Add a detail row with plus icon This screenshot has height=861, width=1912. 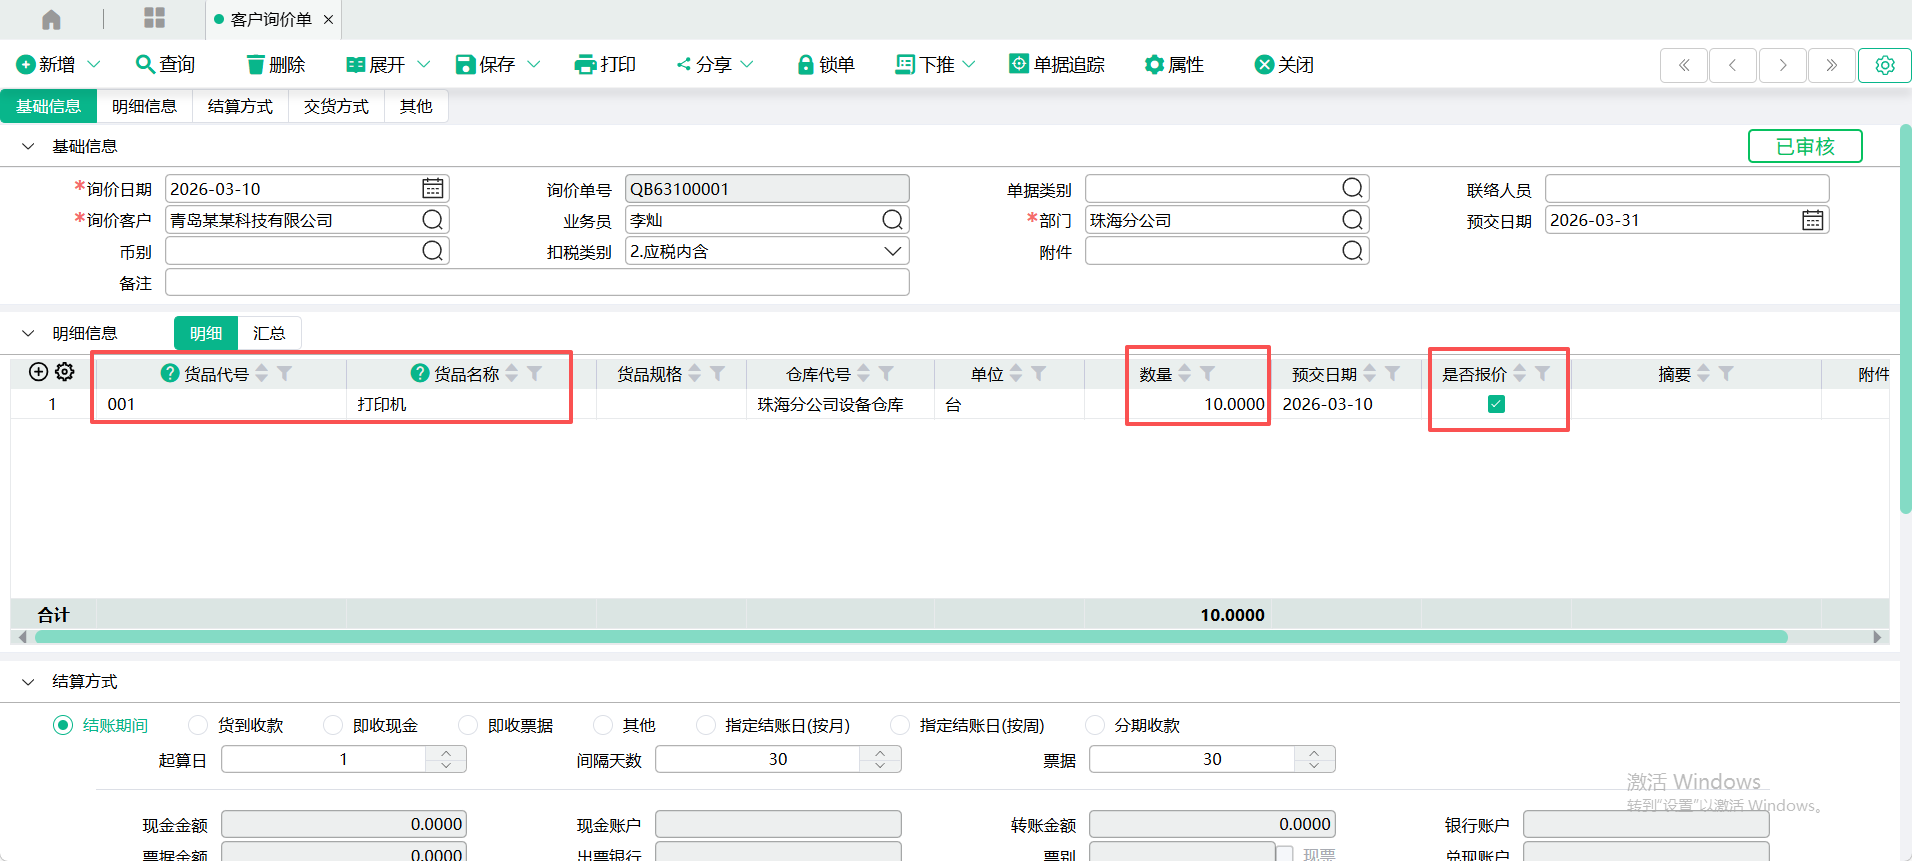tap(38, 372)
